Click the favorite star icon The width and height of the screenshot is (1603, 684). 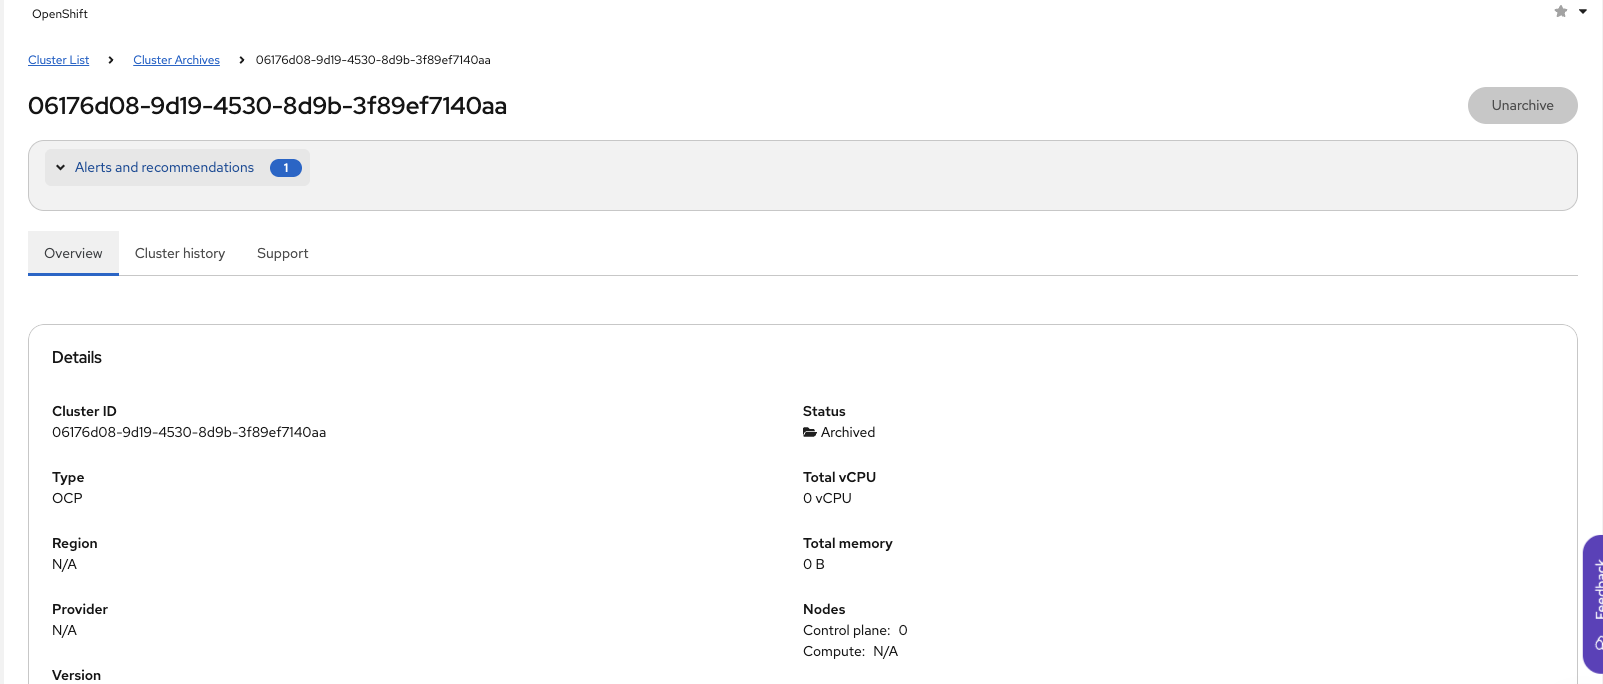pyautogui.click(x=1560, y=12)
